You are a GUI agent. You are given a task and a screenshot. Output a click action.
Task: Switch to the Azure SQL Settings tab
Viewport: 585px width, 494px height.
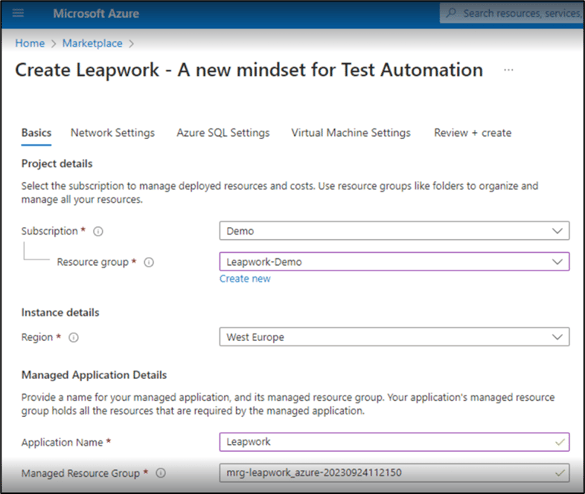coord(223,133)
